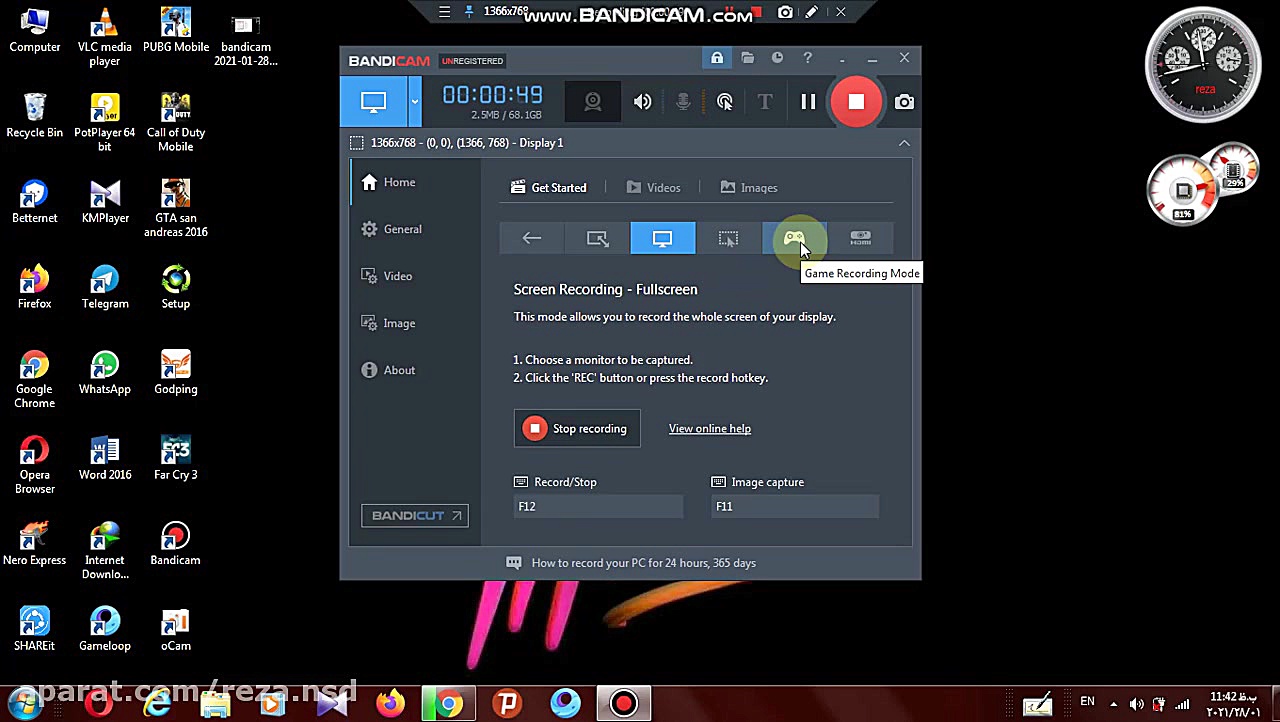The width and height of the screenshot is (1280, 722).
Task: Select the Word 2016 desktop icon
Action: tap(105, 458)
